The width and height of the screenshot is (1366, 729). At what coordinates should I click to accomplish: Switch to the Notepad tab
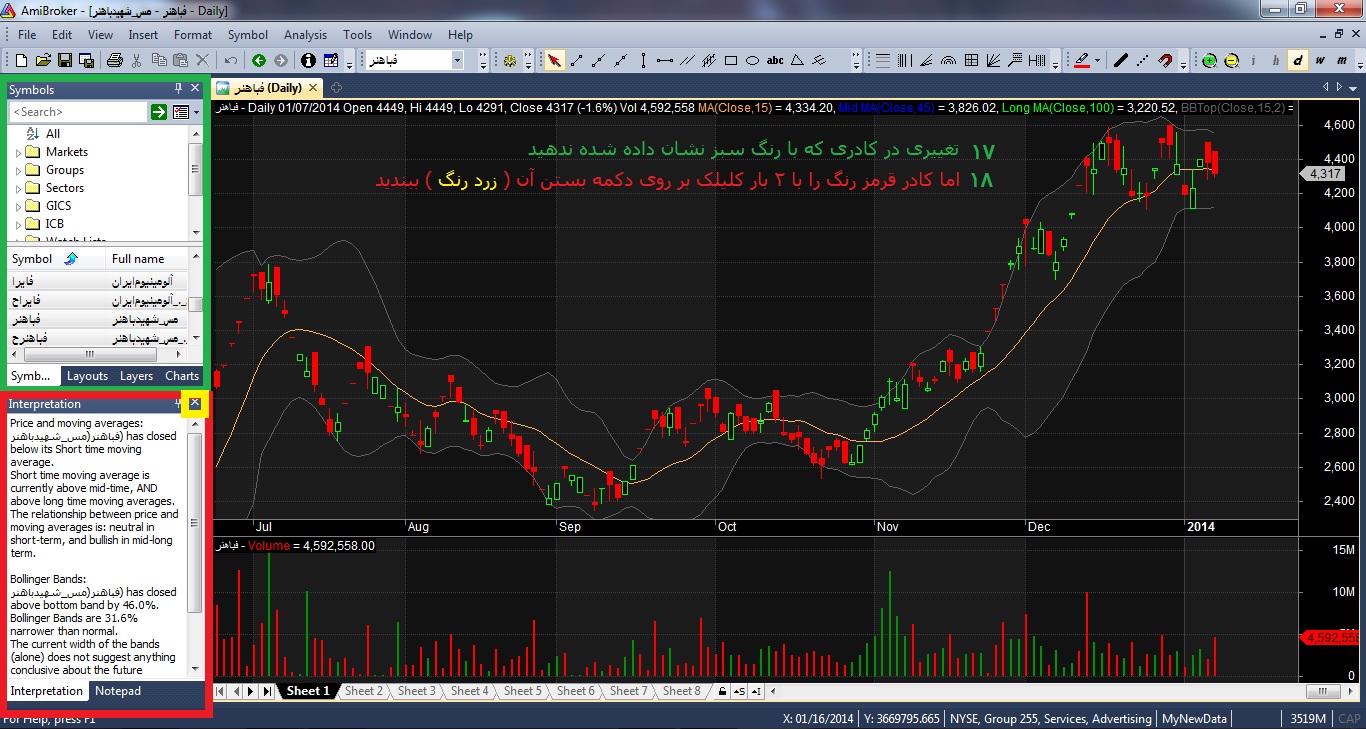coord(118,691)
